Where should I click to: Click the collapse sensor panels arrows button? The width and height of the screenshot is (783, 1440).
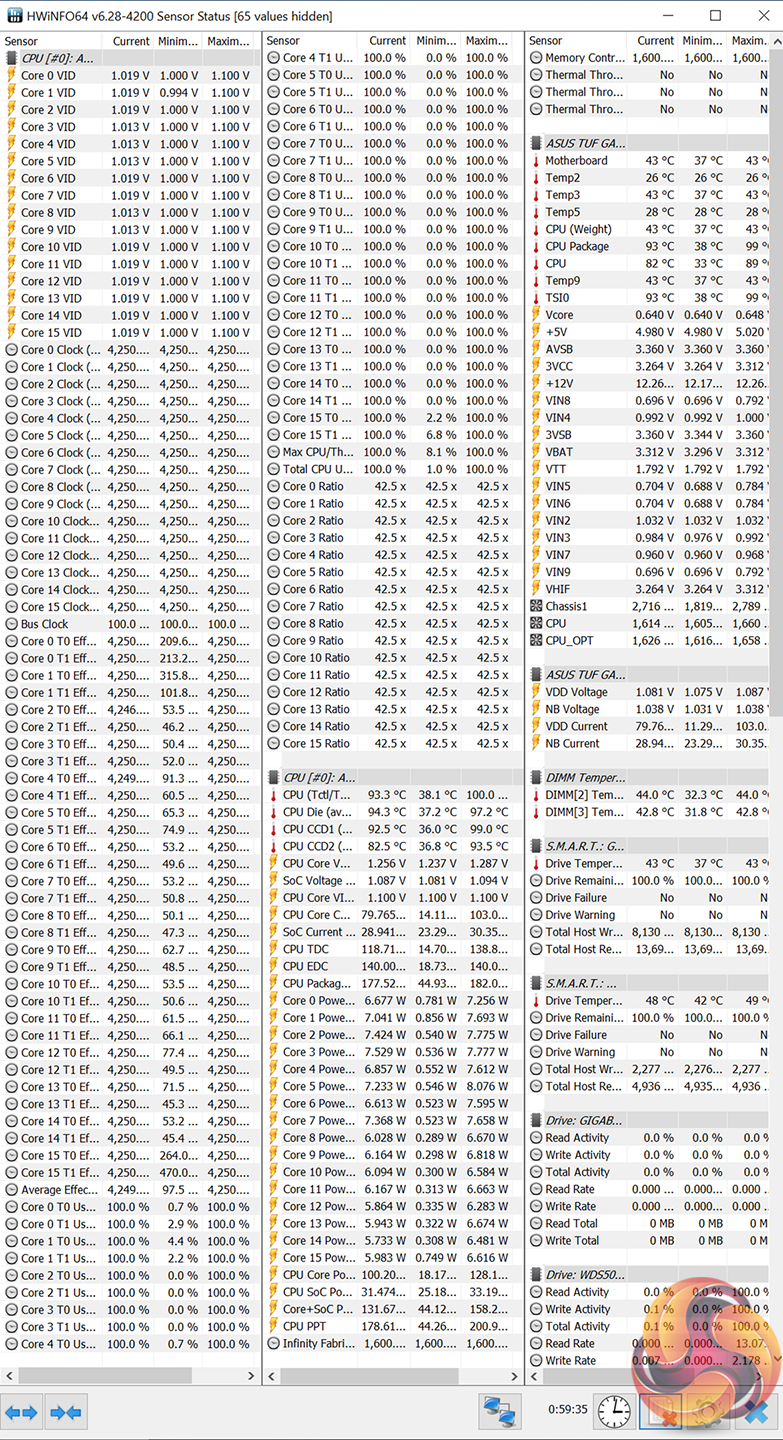pyautogui.click(x=65, y=1412)
